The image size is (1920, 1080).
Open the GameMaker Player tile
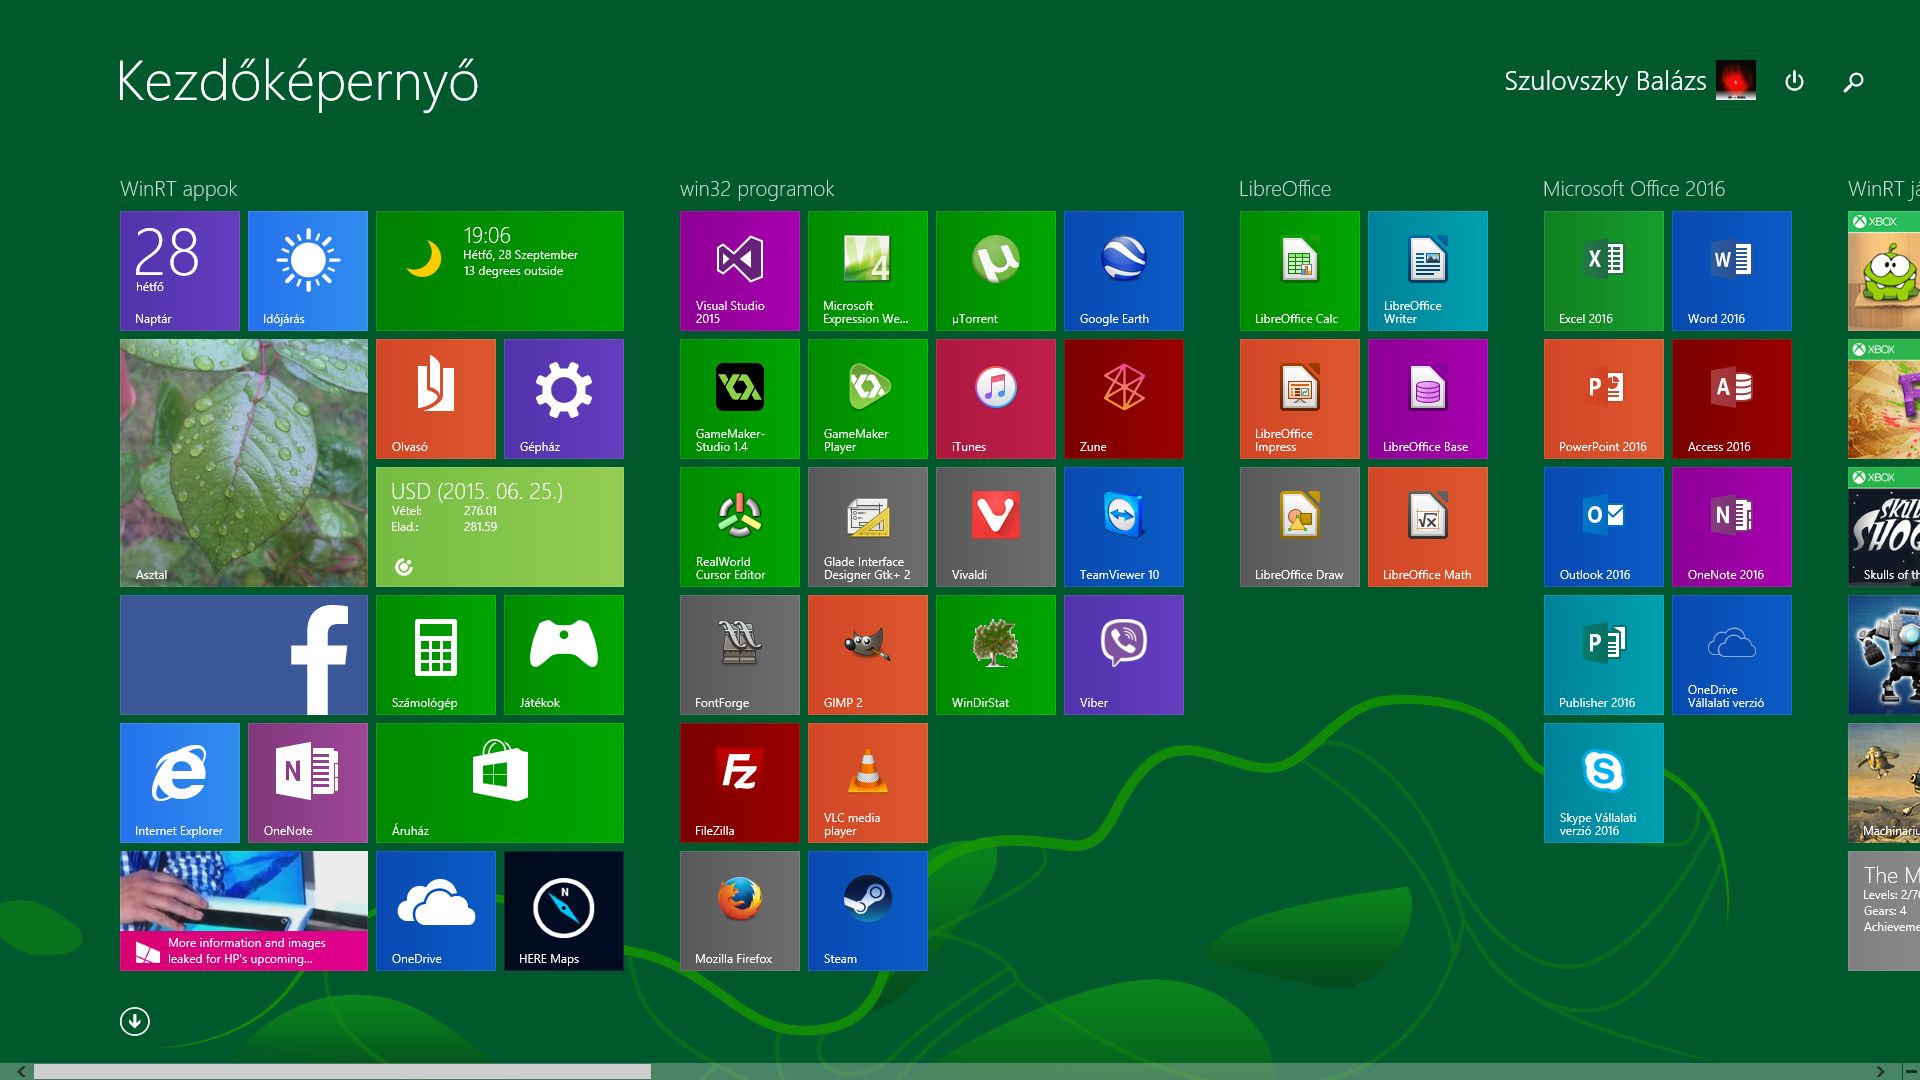tap(868, 399)
